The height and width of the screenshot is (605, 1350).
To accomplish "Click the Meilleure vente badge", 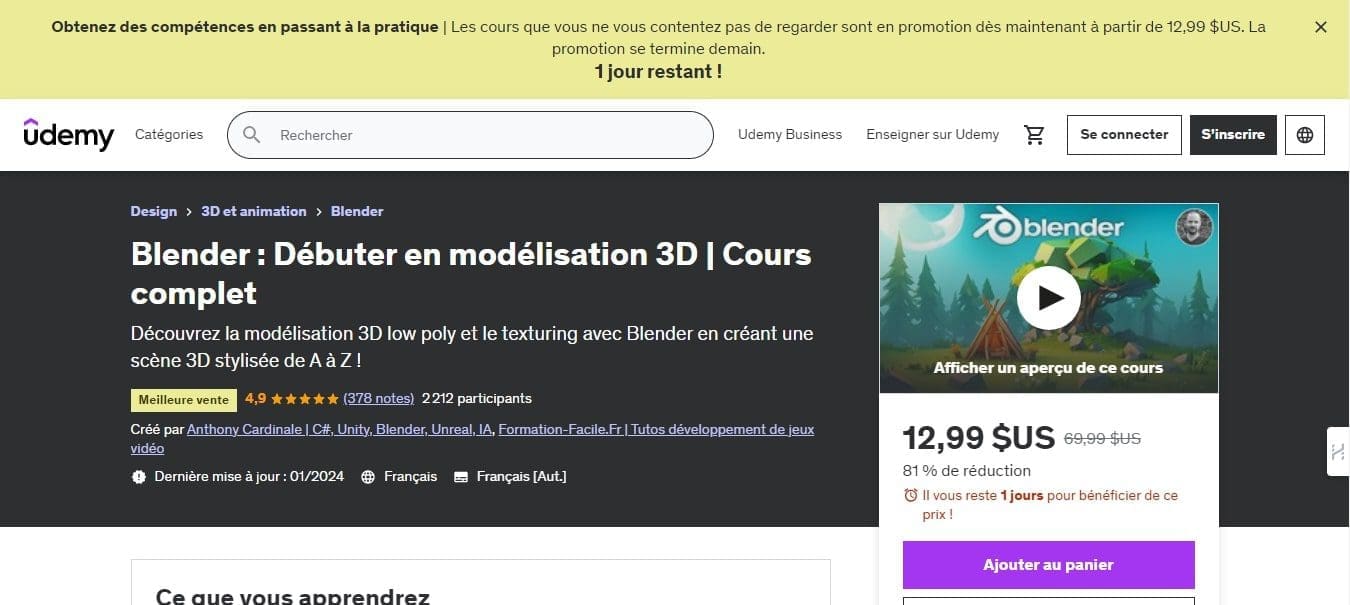I will coord(184,400).
